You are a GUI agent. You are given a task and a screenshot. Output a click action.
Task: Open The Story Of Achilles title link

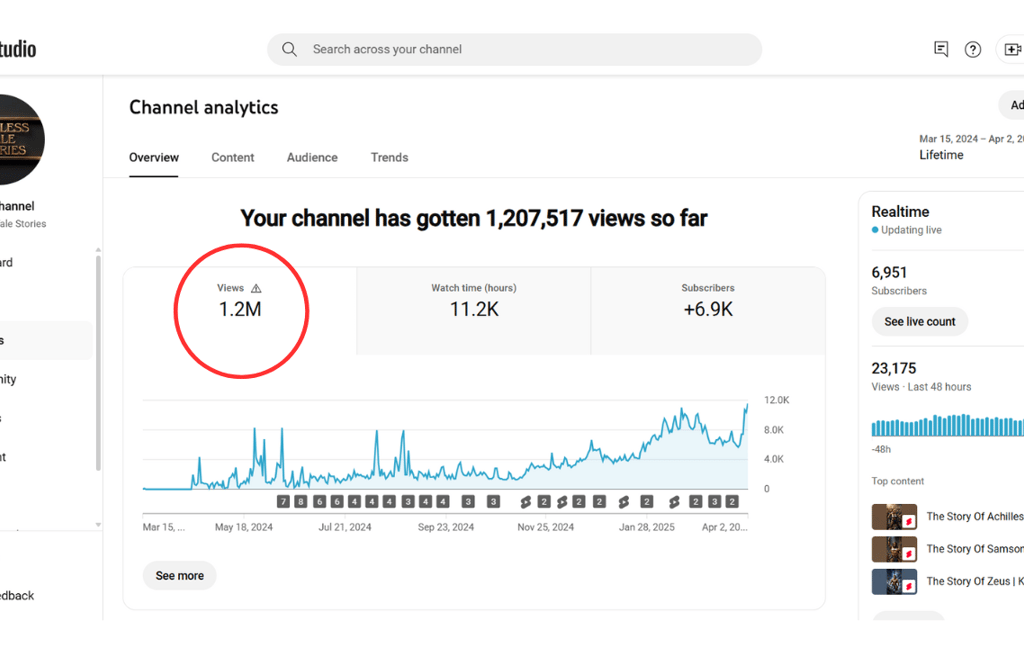coord(975,517)
